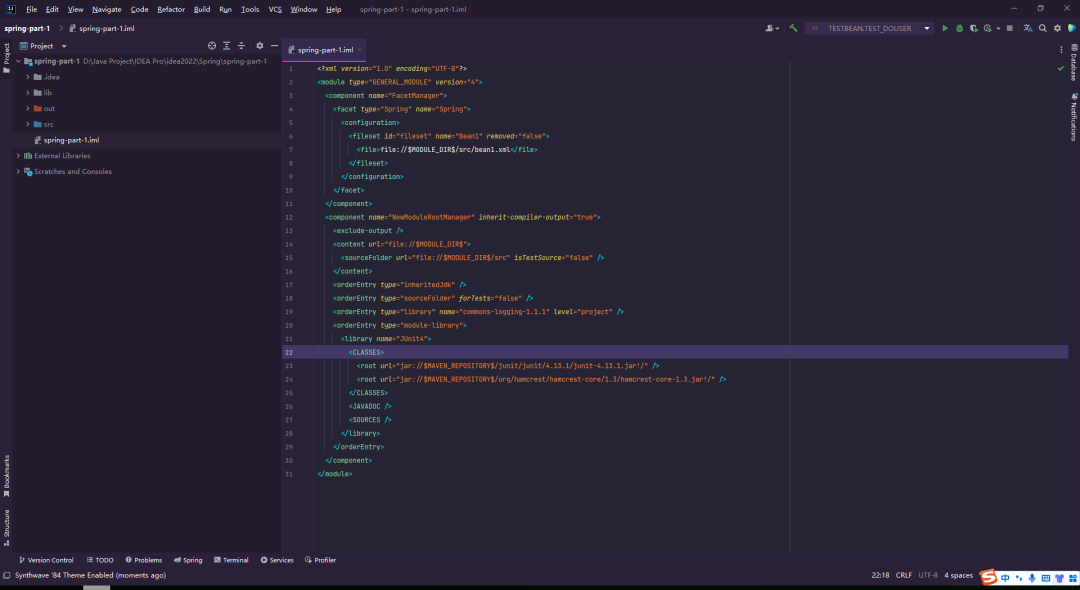Screen dimensions: 1080x590
Task: Open editor tabs three-dot options menu
Action: tap(1061, 50)
